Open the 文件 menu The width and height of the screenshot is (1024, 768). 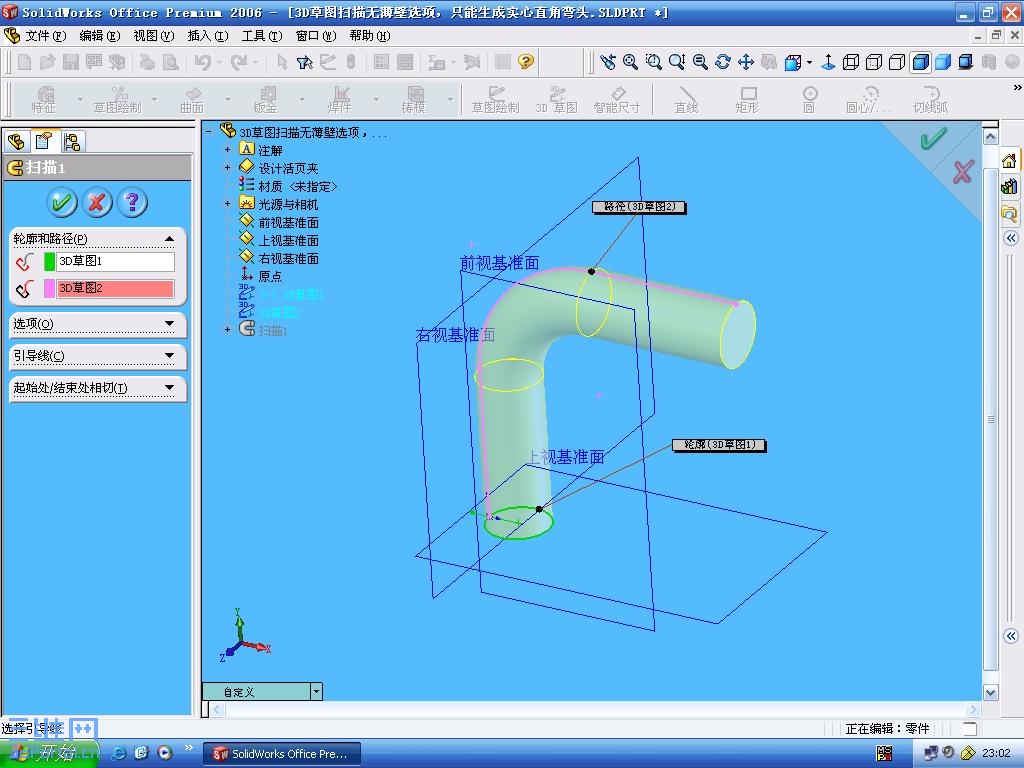tap(44, 35)
